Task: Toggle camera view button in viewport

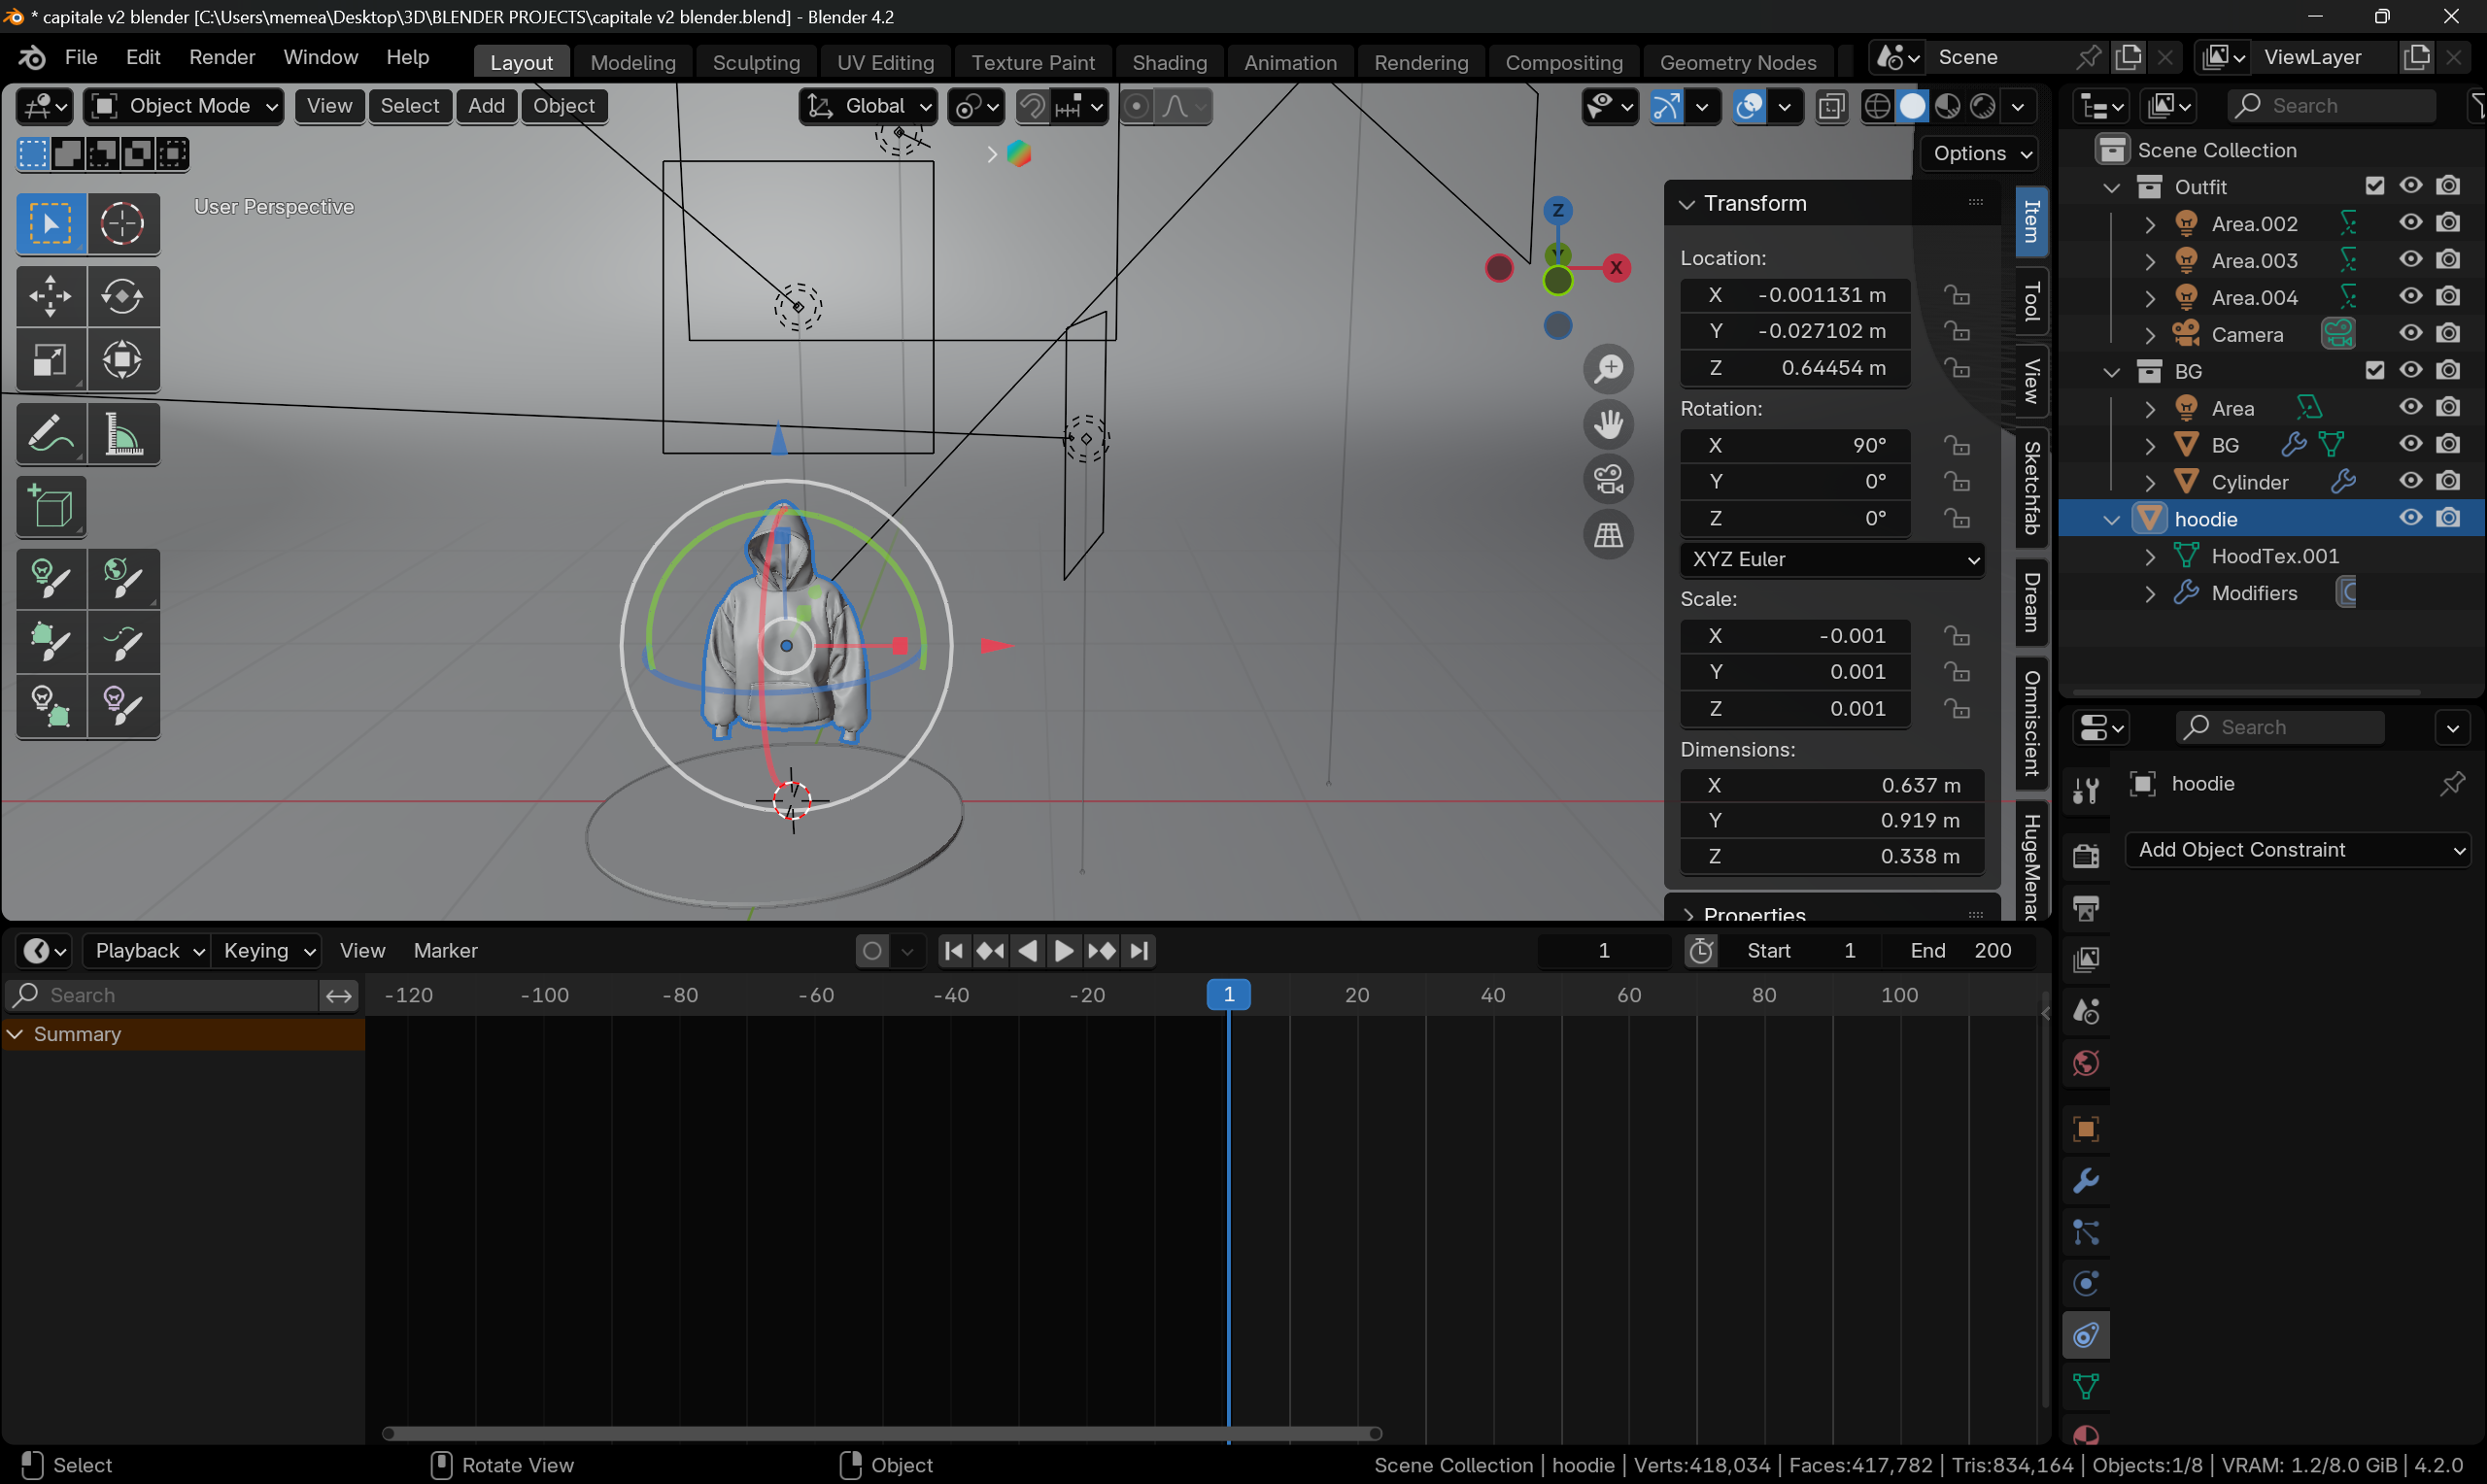Action: pyautogui.click(x=1608, y=479)
